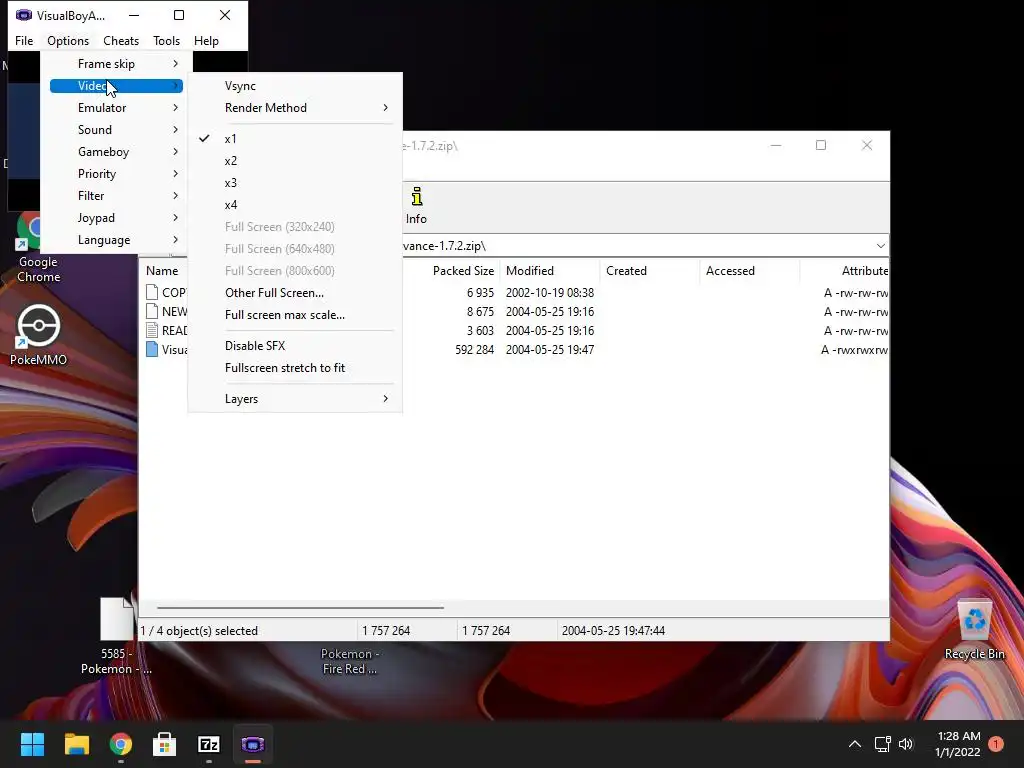Select the README file icon in 7-Zip
This screenshot has height=768, width=1024.
click(152, 330)
